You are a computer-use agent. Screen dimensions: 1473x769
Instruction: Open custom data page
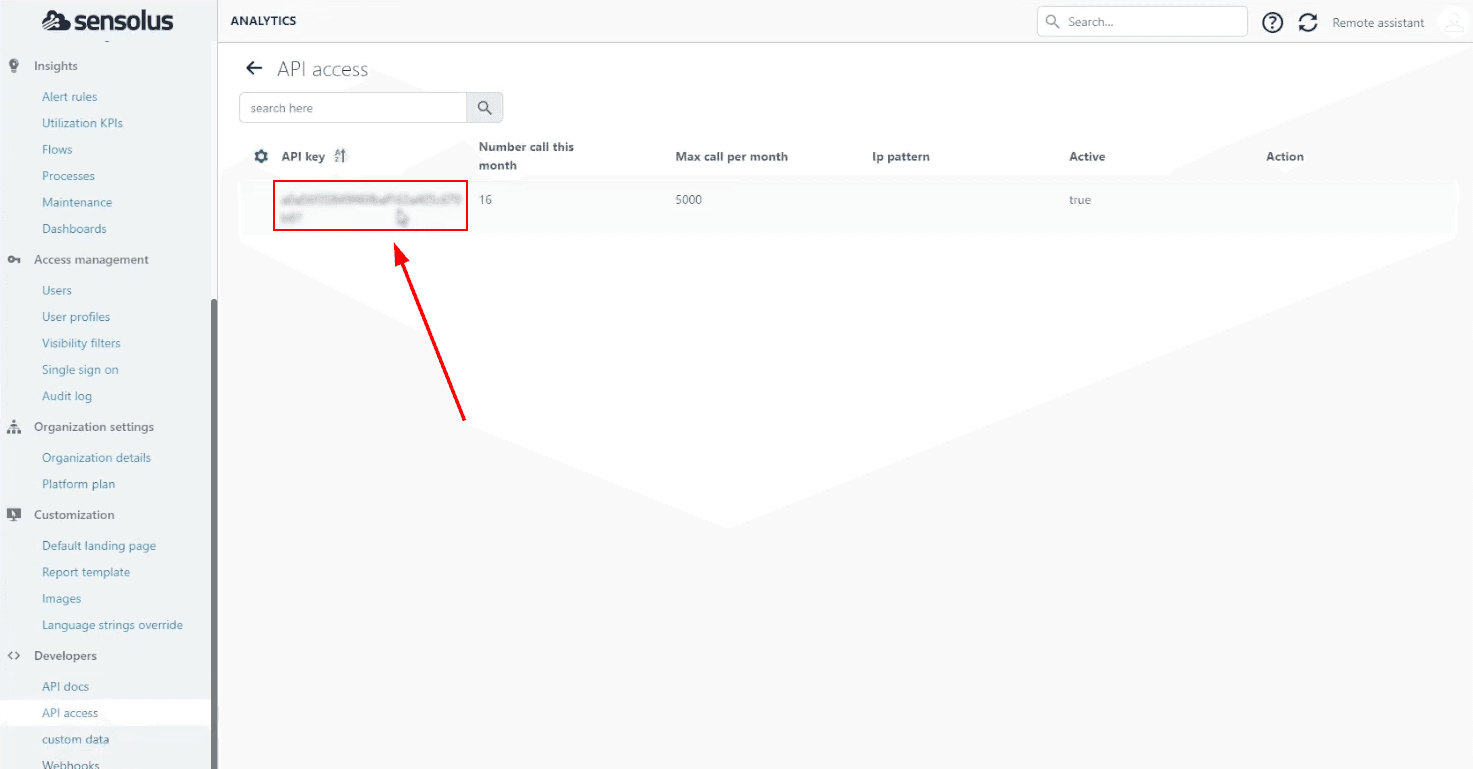[x=75, y=740]
